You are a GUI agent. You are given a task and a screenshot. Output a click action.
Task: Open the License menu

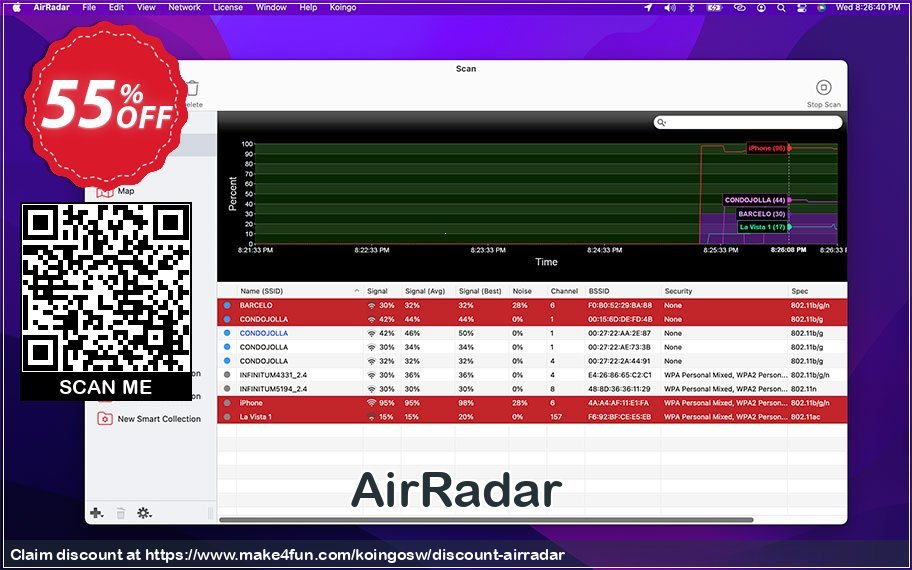[x=228, y=8]
